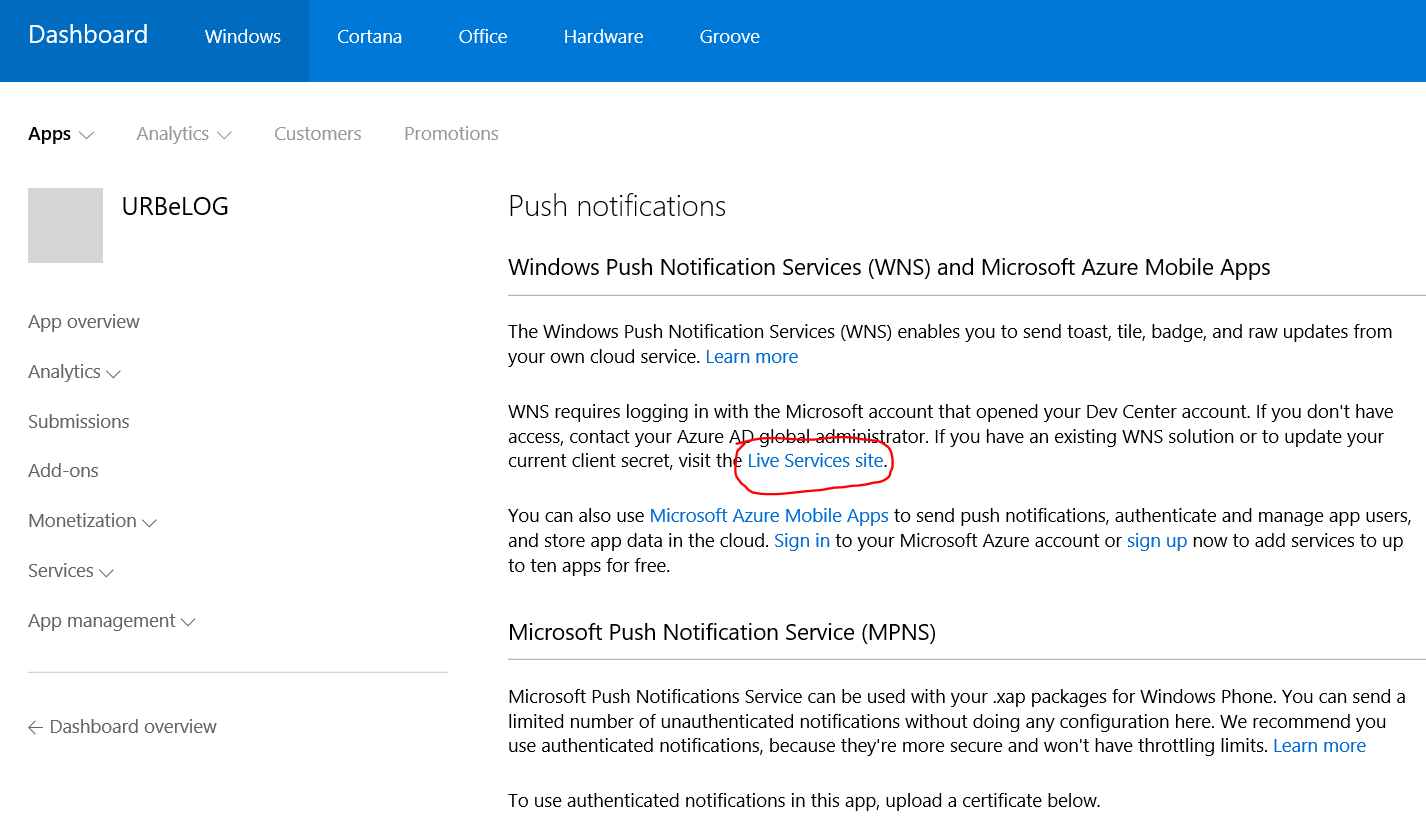Open the Microsoft Azure Mobile Apps link
The image size is (1426, 818).
coord(769,516)
